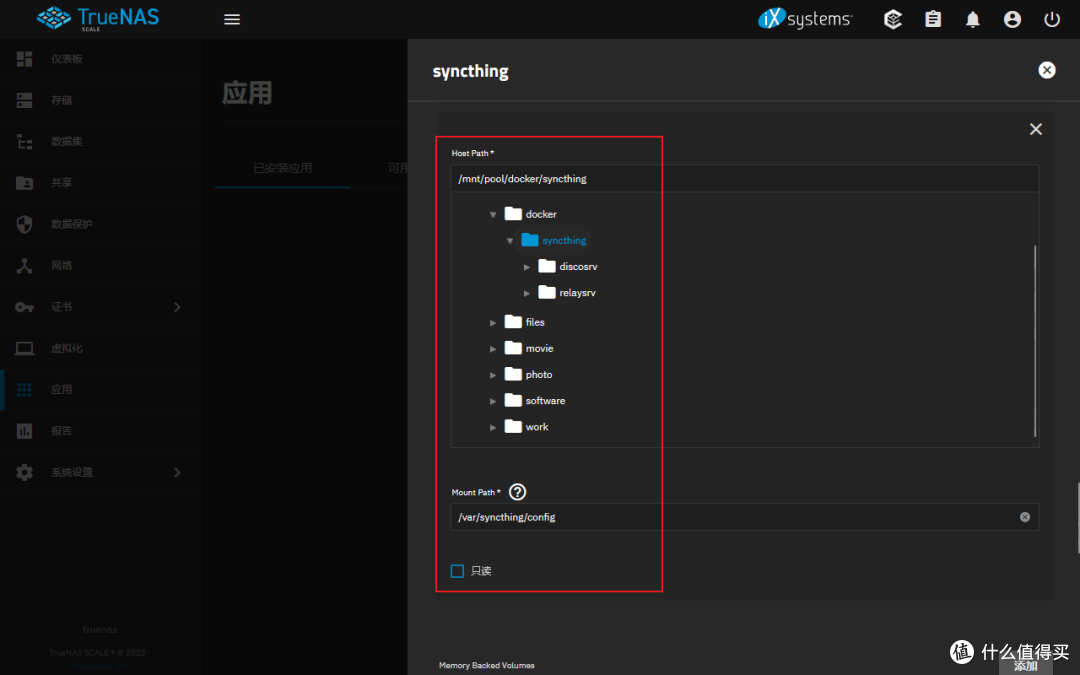Open the 仪表板 dashboard sidebar item
The height and width of the screenshot is (675, 1080).
(x=100, y=59)
